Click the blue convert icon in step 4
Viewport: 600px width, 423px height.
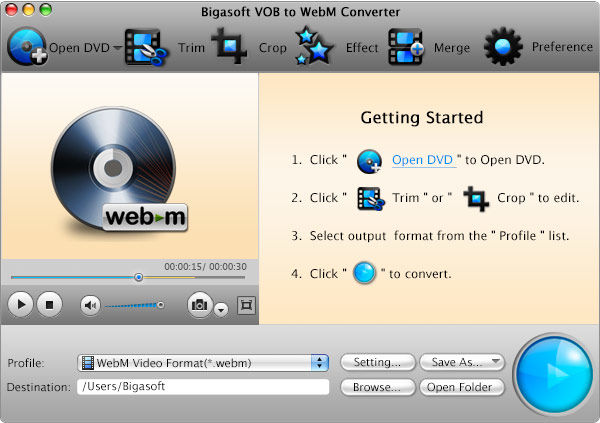coord(364,273)
